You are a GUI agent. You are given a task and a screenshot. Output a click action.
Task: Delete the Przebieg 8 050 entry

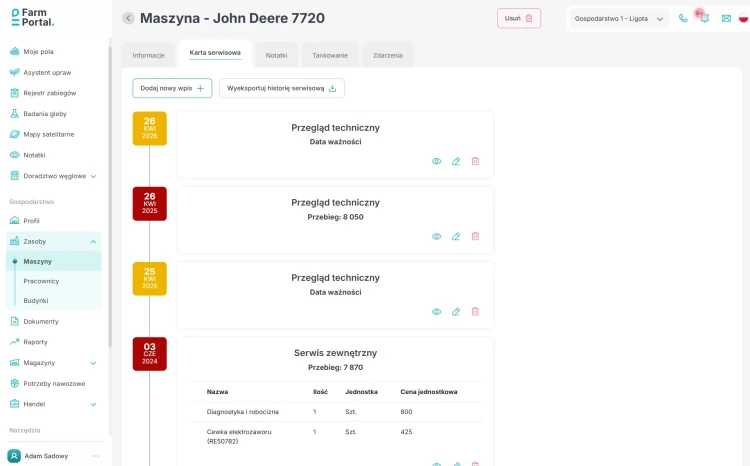(475, 236)
